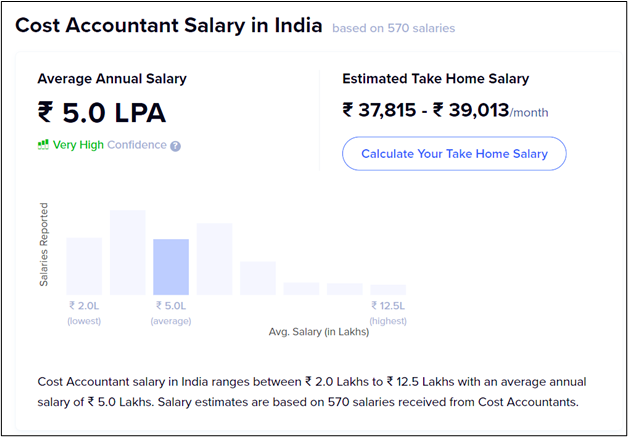
Task: Click the Avg. Salary (in Lakhs) axis title
Action: (318, 332)
